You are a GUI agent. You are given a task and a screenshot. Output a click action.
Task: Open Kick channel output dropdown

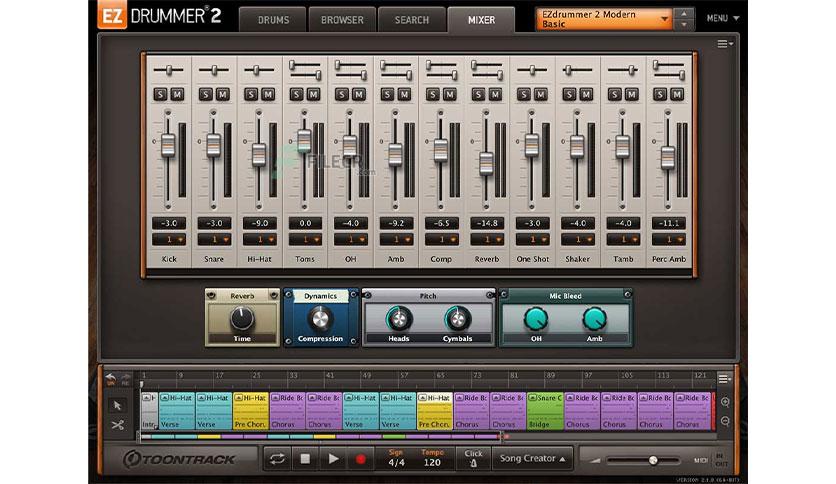click(168, 240)
